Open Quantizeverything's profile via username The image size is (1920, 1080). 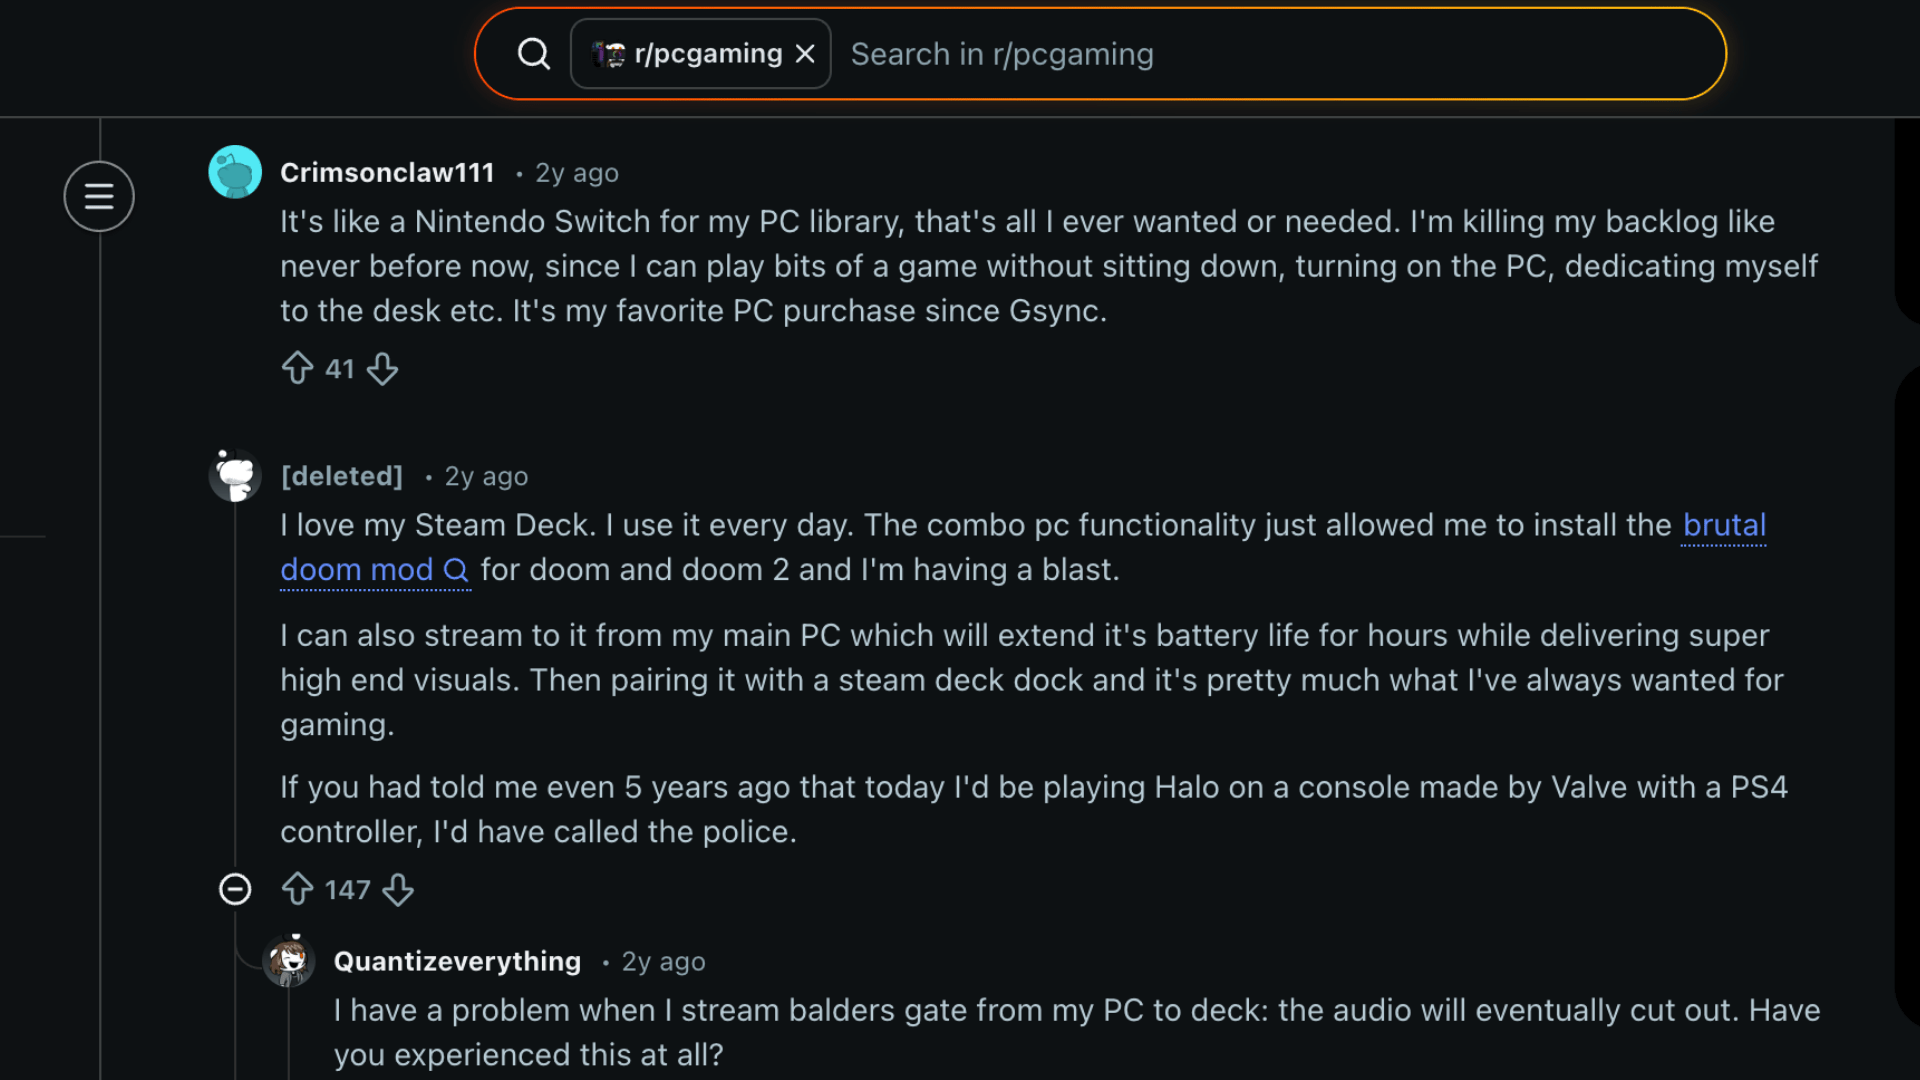456,961
